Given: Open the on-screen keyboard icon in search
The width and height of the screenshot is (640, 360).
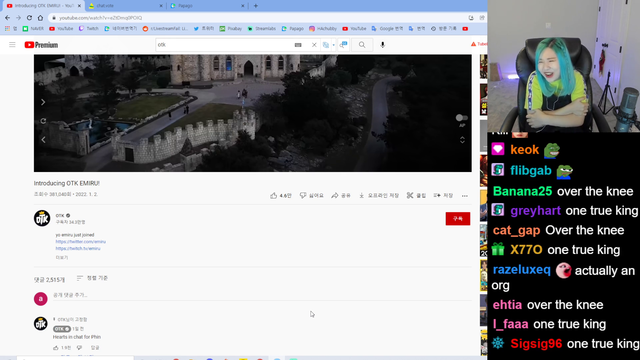Looking at the screenshot, I should coord(298,45).
